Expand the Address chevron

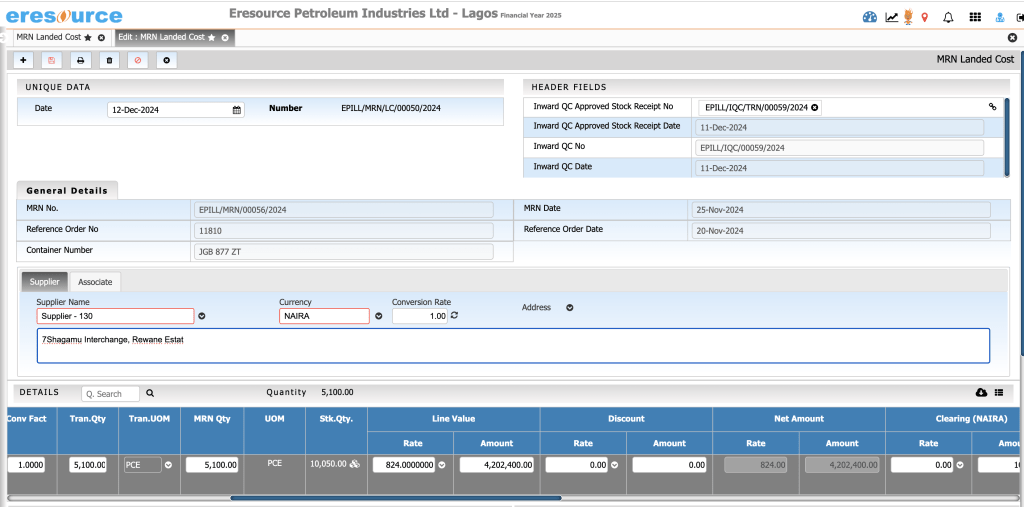point(570,308)
